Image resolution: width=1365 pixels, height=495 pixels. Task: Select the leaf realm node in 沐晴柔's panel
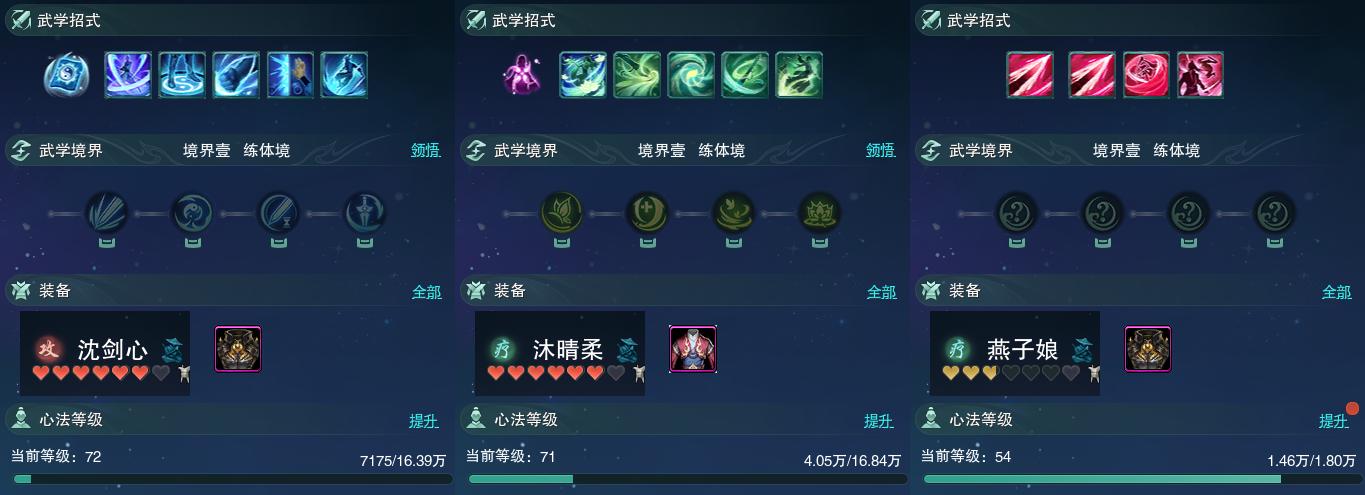click(x=561, y=213)
